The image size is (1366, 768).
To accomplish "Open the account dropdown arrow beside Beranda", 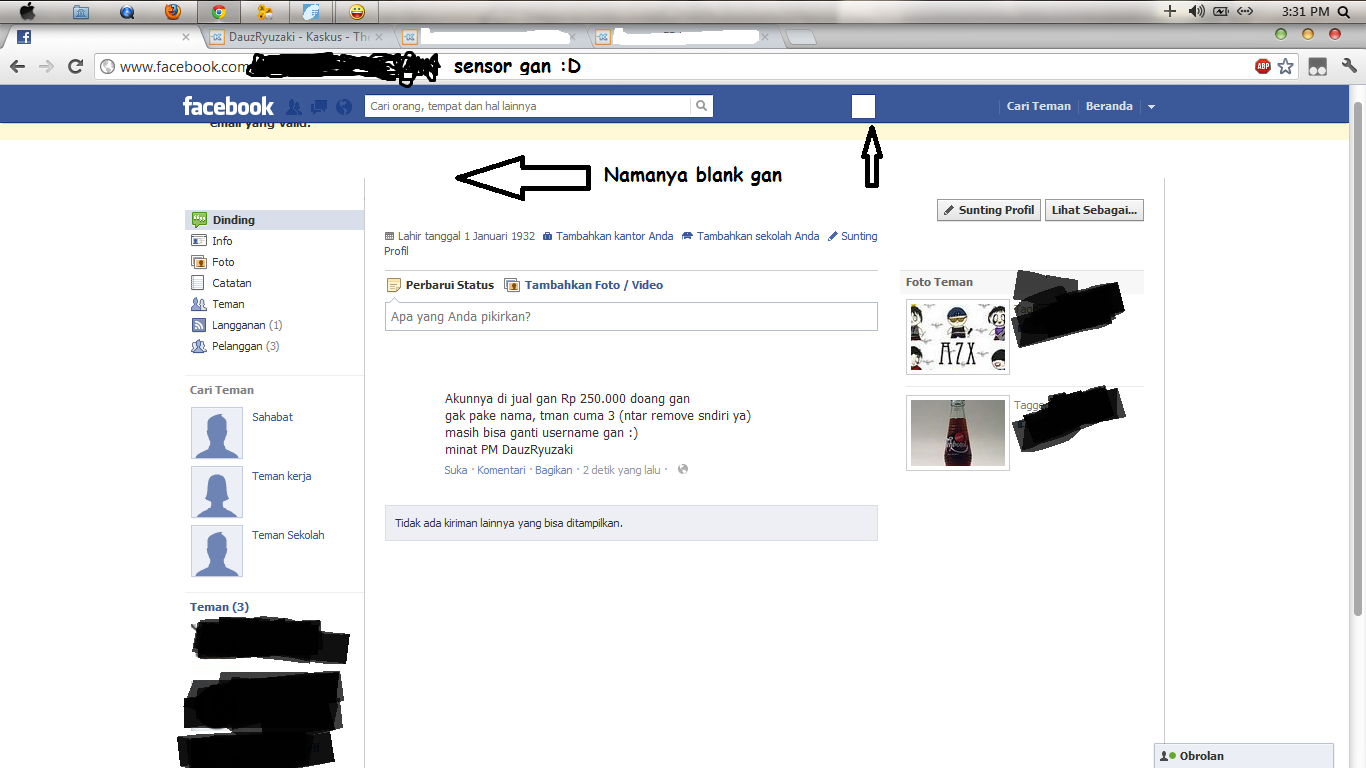I will pyautogui.click(x=1151, y=107).
